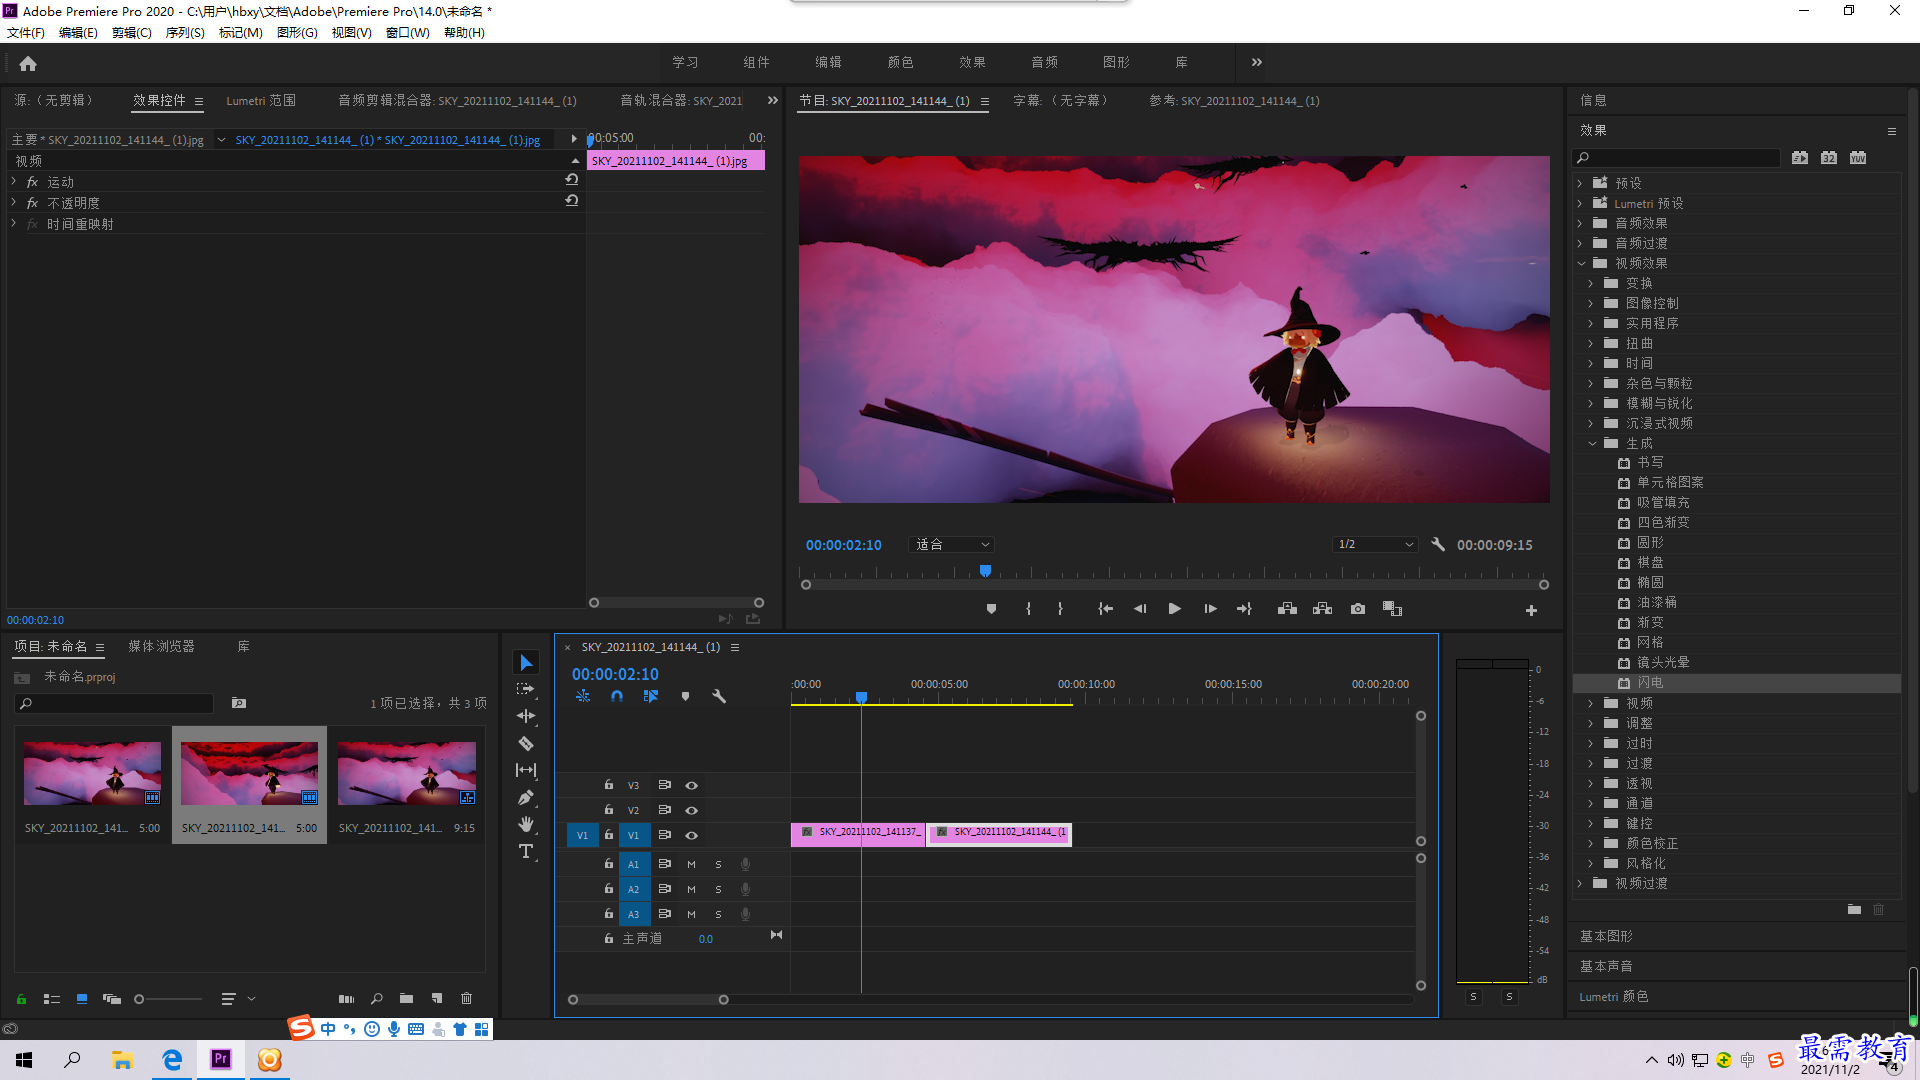Select the Pen tool

pos(526,797)
